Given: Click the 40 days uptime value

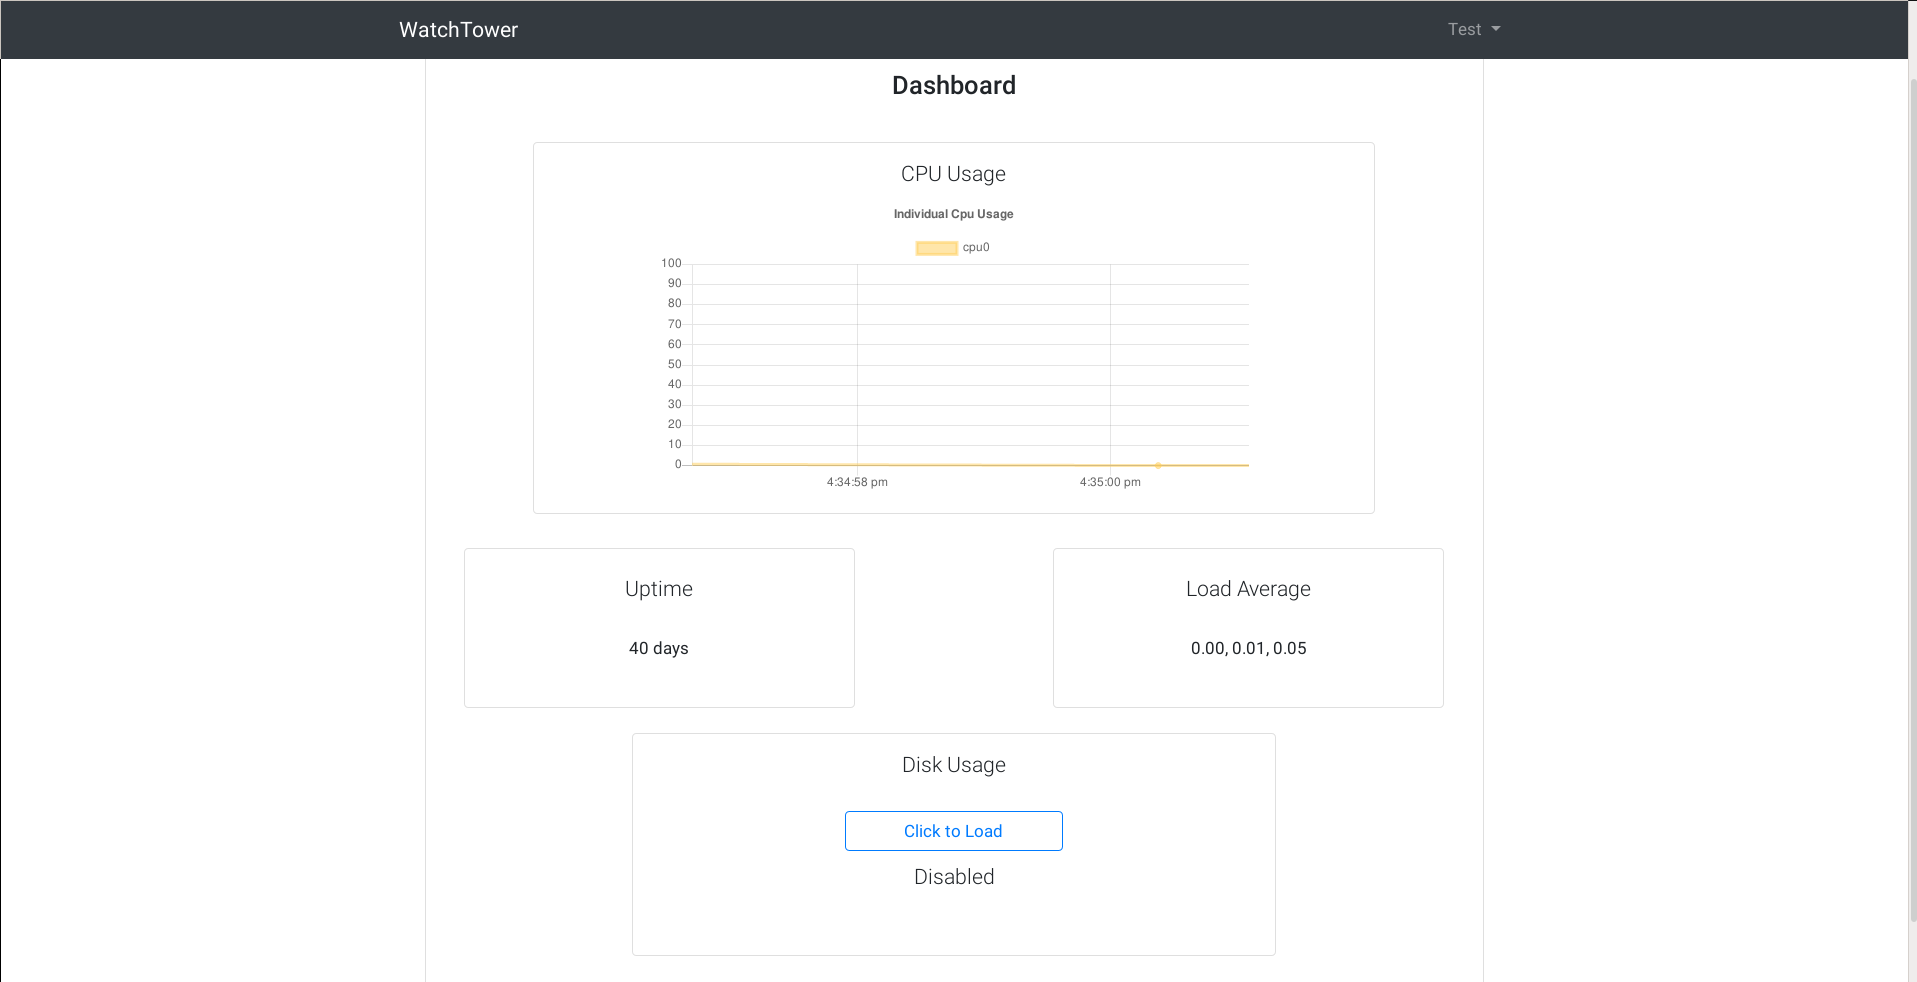Looking at the screenshot, I should (x=658, y=648).
